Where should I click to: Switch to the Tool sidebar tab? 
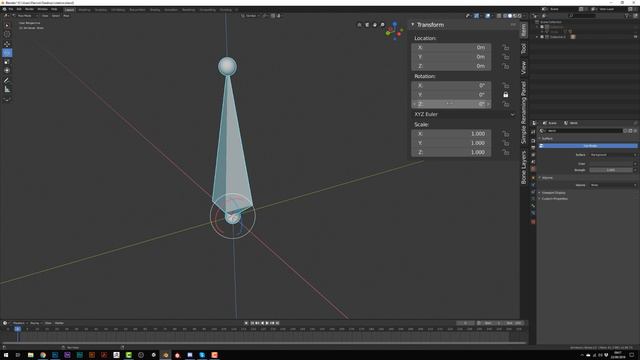pyautogui.click(x=524, y=49)
